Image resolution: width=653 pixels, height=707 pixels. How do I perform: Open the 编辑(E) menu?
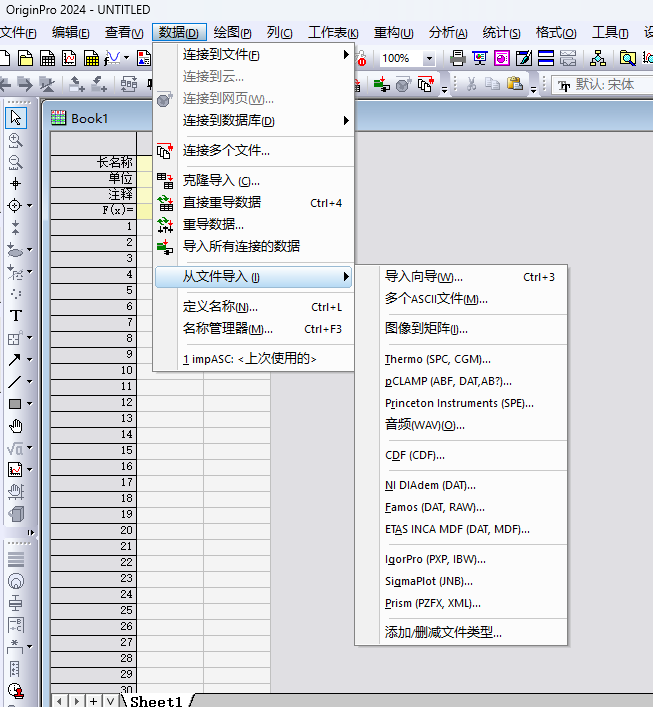[x=71, y=32]
